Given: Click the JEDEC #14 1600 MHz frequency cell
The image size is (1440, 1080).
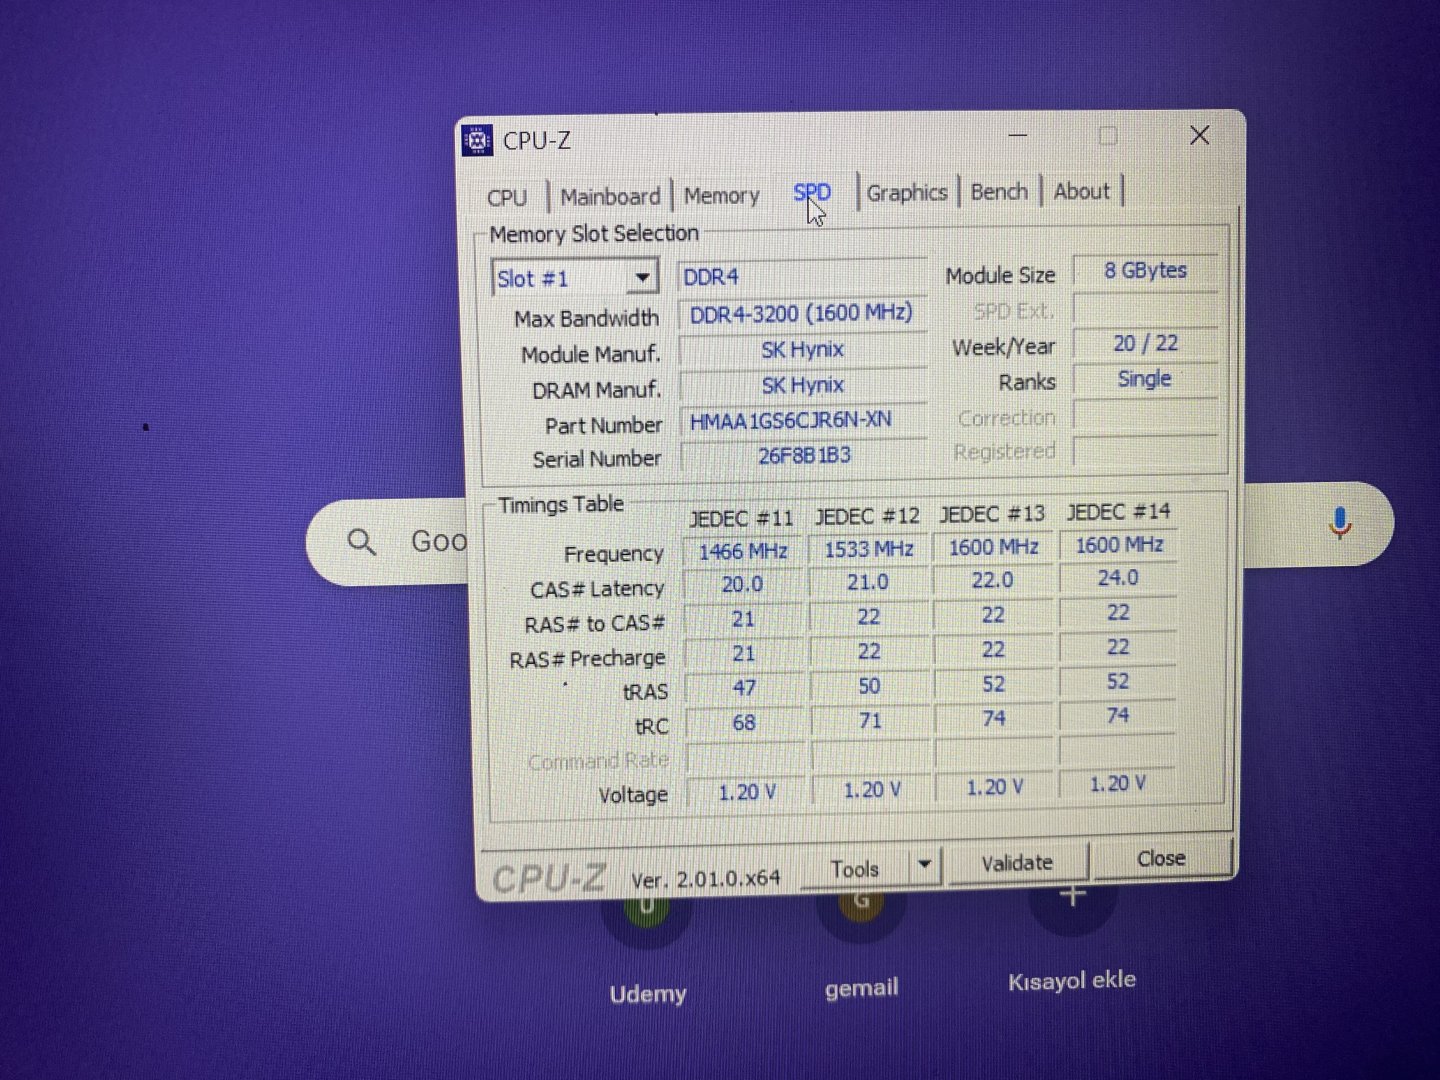Looking at the screenshot, I should 1119,545.
